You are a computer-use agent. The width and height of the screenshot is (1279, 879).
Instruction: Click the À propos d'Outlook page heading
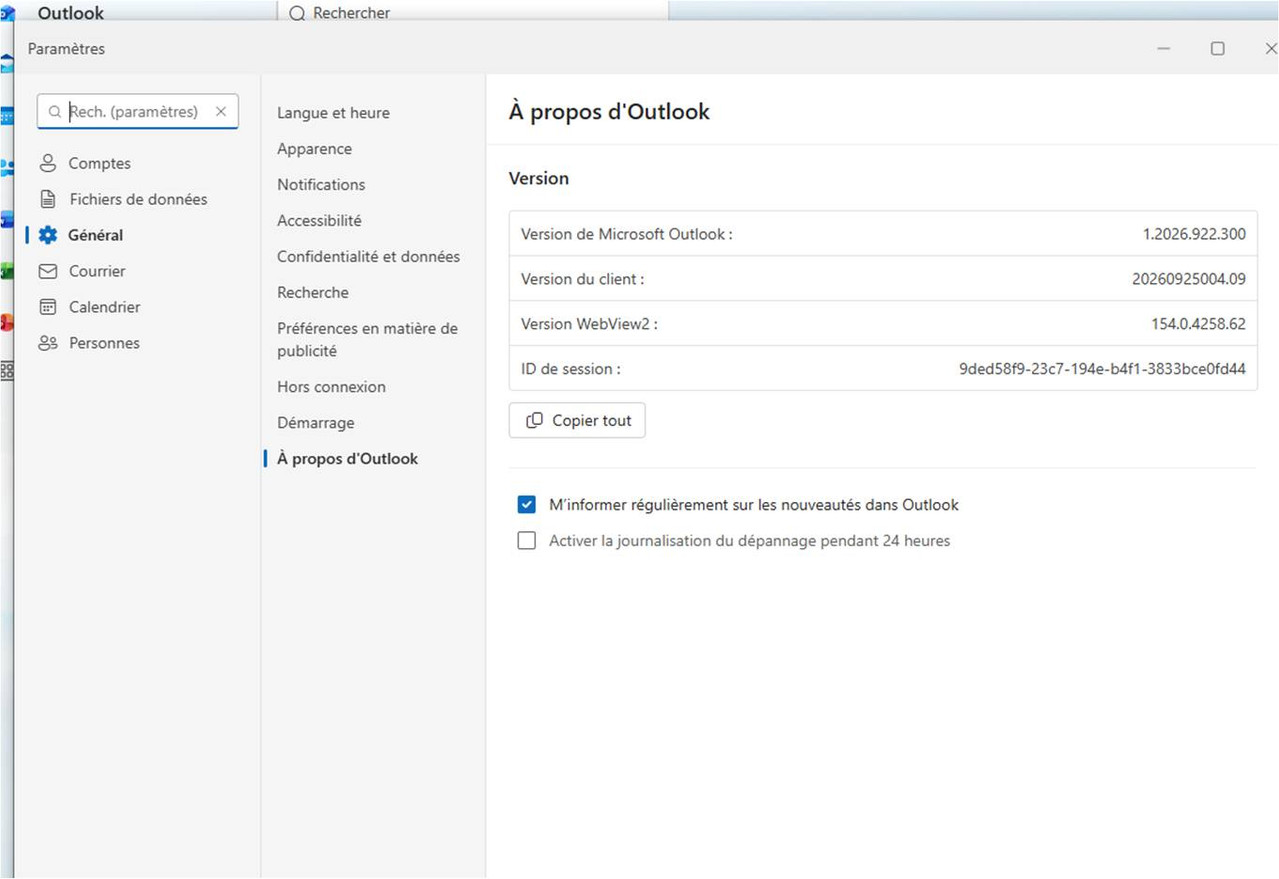(609, 111)
